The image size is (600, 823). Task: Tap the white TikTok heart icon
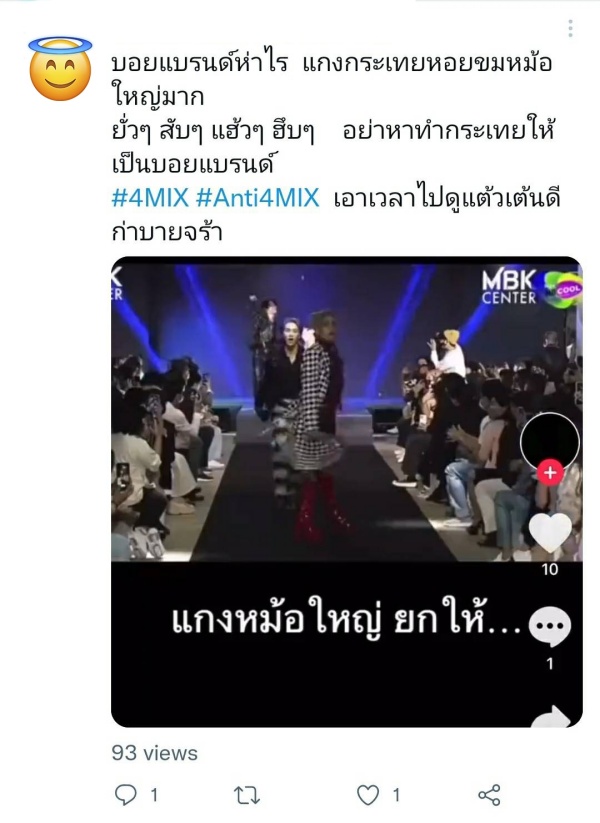pos(550,533)
